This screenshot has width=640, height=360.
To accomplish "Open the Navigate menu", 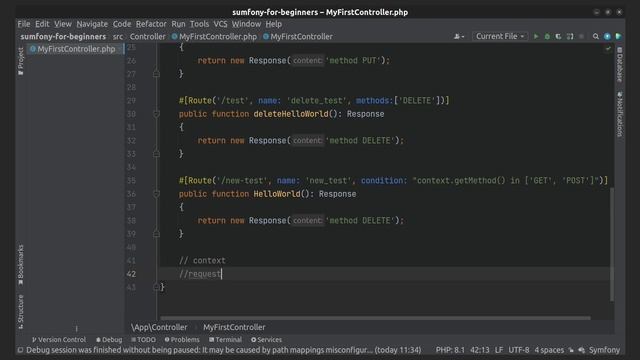I will point(92,24).
